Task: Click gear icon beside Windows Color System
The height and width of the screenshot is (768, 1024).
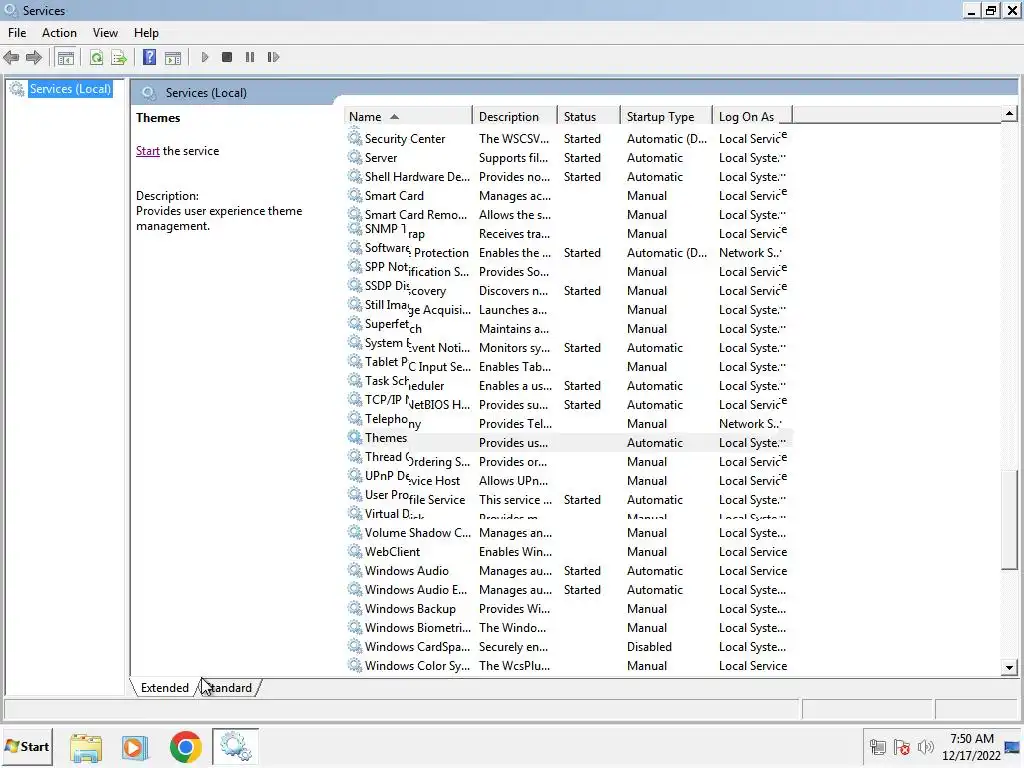Action: click(355, 665)
